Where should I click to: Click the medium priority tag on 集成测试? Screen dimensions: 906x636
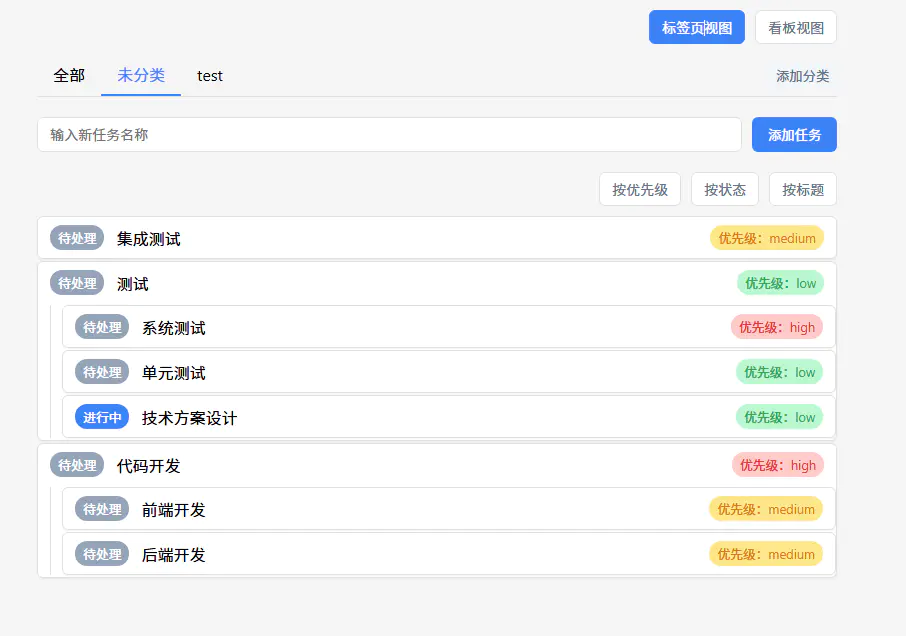(x=766, y=238)
